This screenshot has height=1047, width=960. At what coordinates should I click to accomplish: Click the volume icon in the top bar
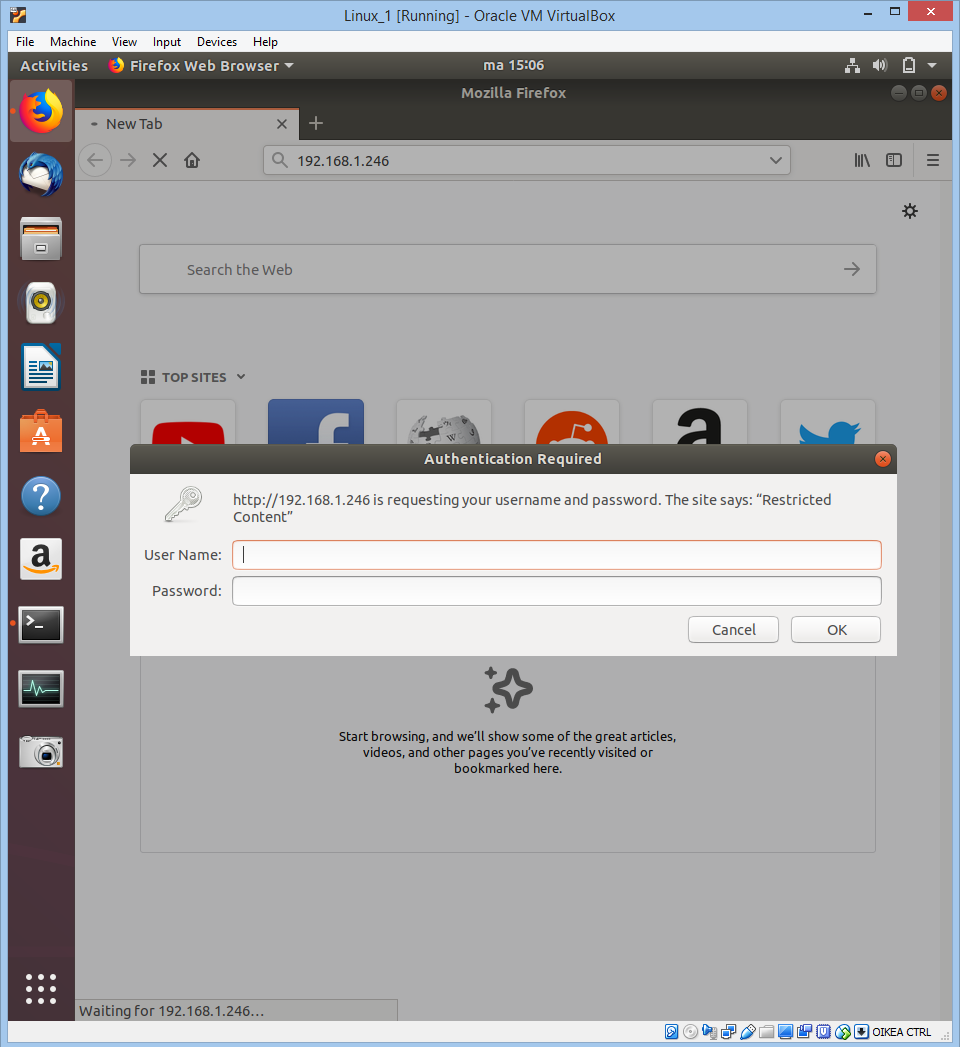879,65
